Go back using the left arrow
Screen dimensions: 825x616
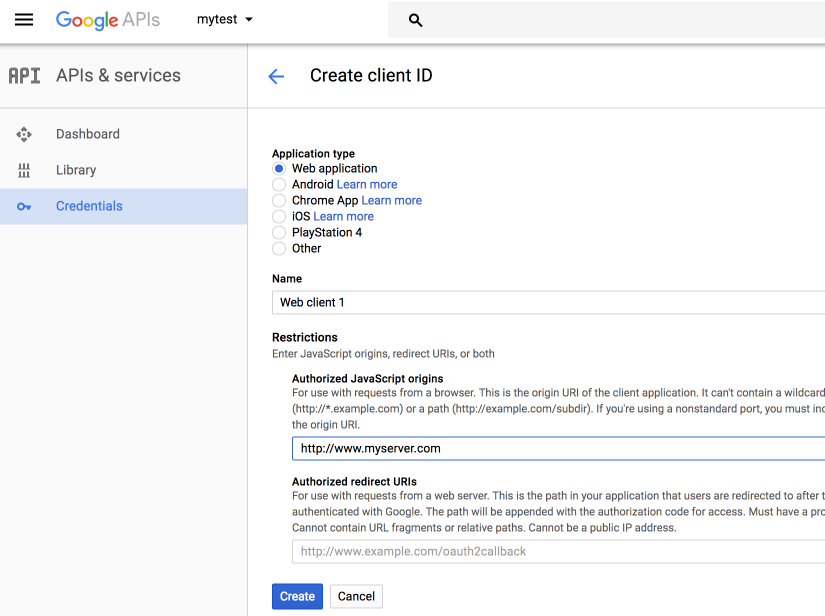tap(276, 76)
